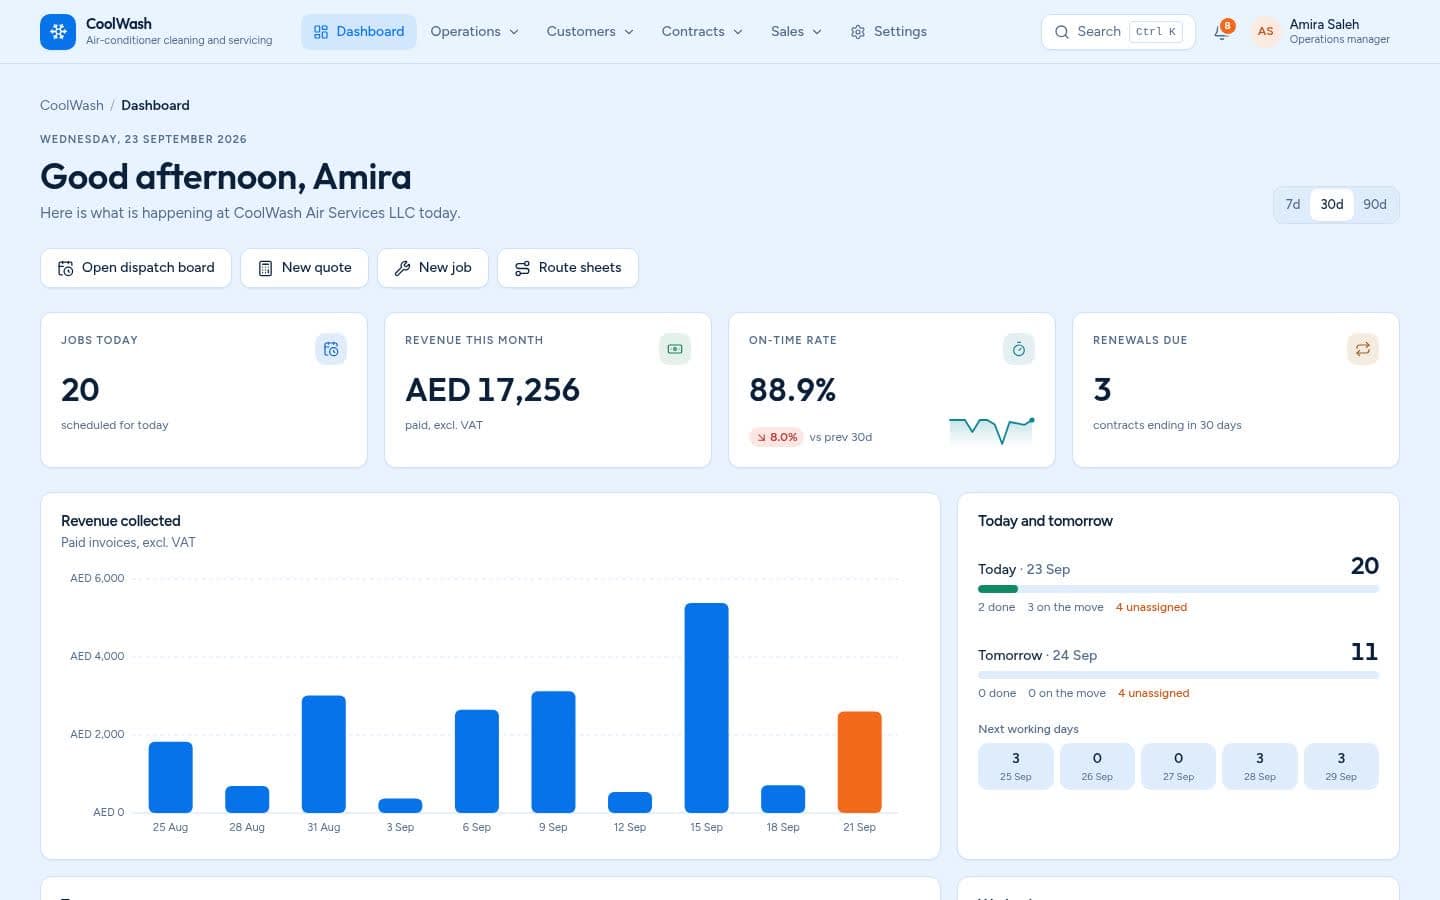Click the Settings gear icon
This screenshot has height=900, width=1440.
858,32
